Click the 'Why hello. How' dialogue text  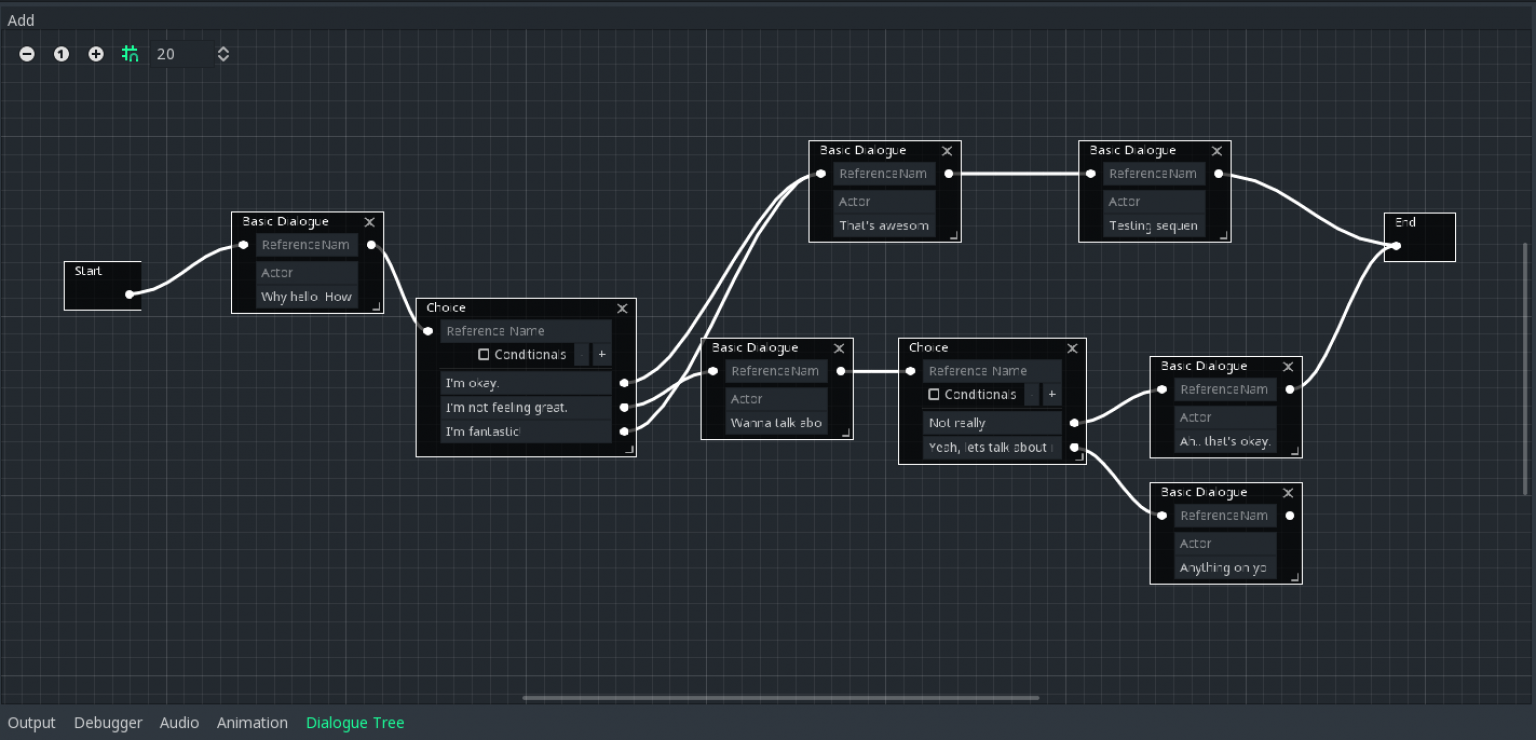click(x=307, y=297)
